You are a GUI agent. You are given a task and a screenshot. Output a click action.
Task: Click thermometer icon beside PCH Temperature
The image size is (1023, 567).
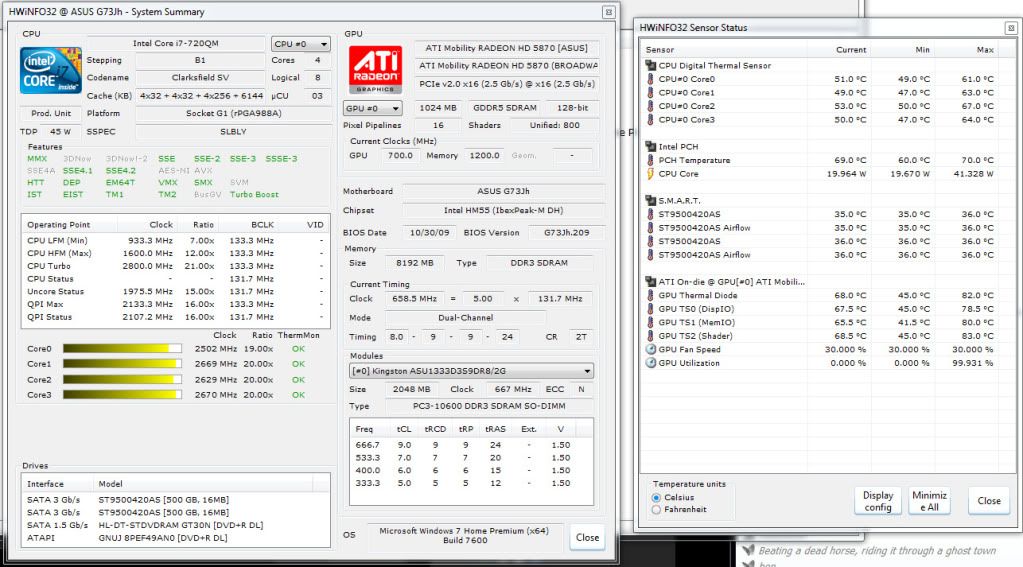[x=650, y=160]
